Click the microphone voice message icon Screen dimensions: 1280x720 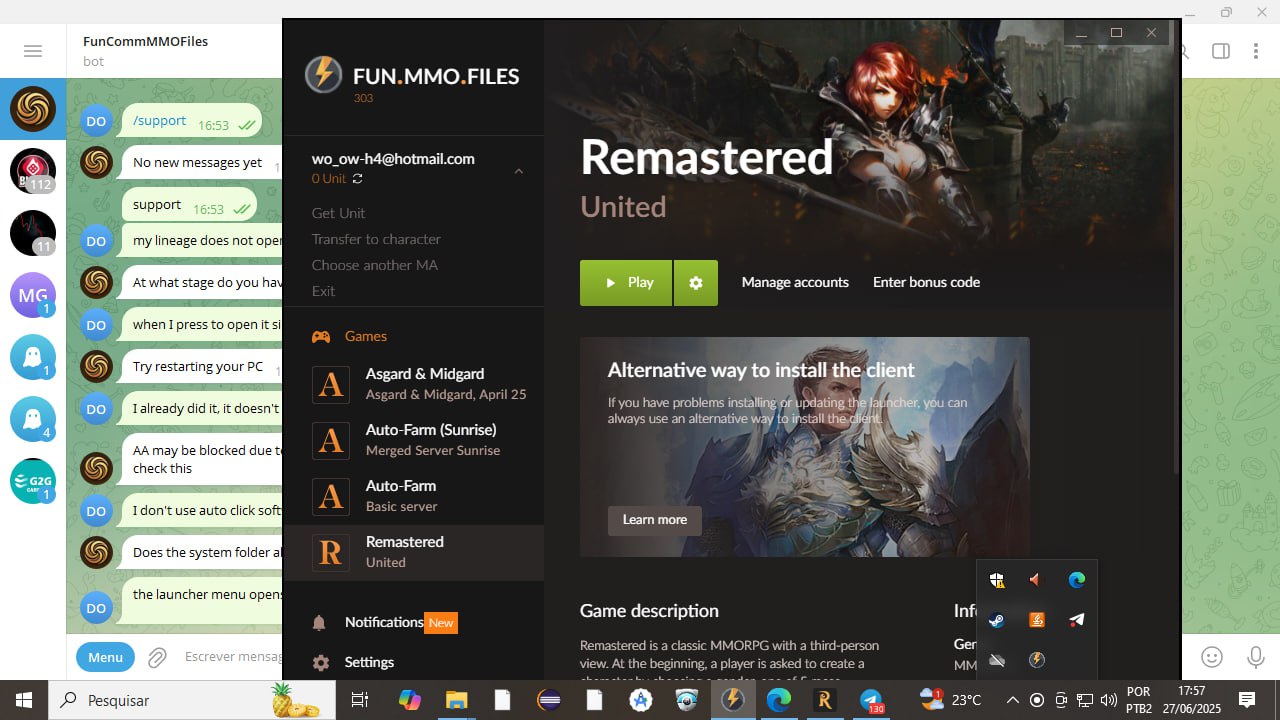click(x=1255, y=657)
